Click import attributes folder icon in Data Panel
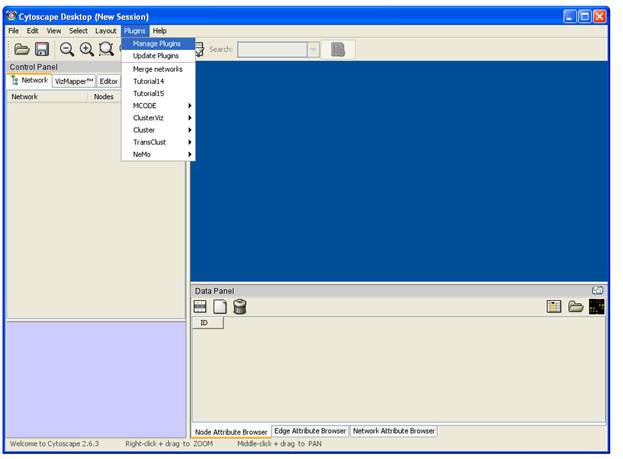Image resolution: width=623 pixels, height=459 pixels. coord(575,306)
